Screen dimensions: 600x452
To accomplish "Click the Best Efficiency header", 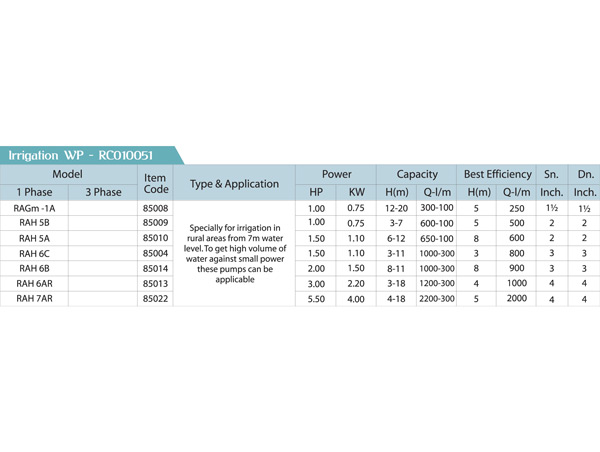I will point(497,174).
